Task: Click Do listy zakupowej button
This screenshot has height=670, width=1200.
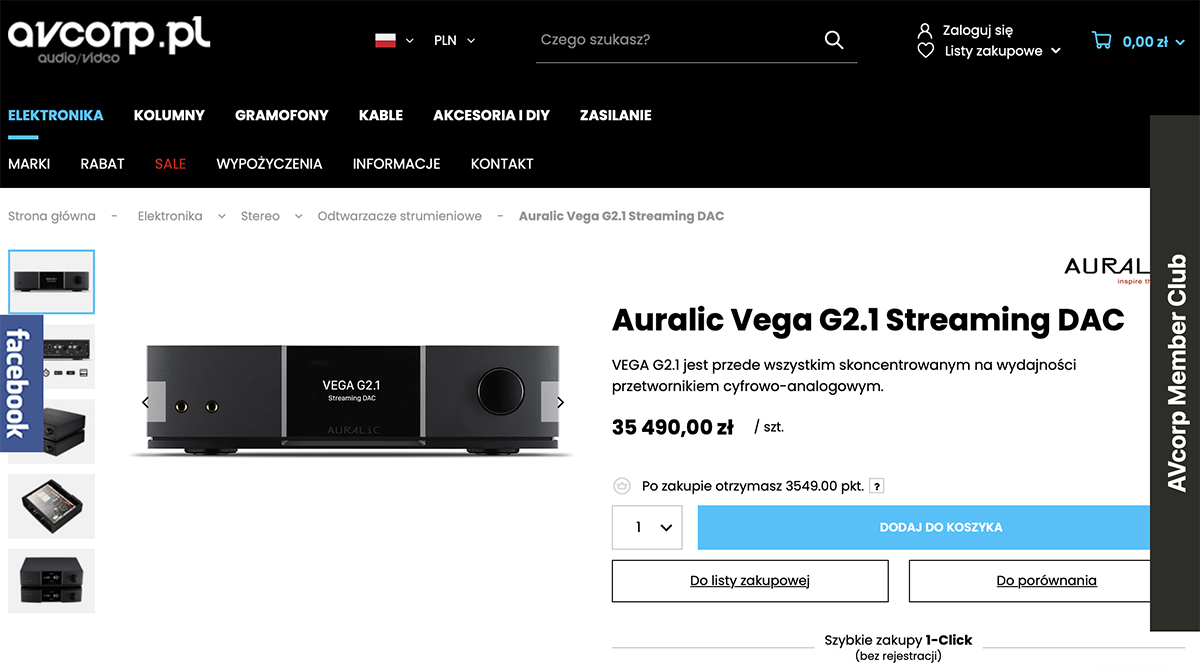Action: point(750,580)
